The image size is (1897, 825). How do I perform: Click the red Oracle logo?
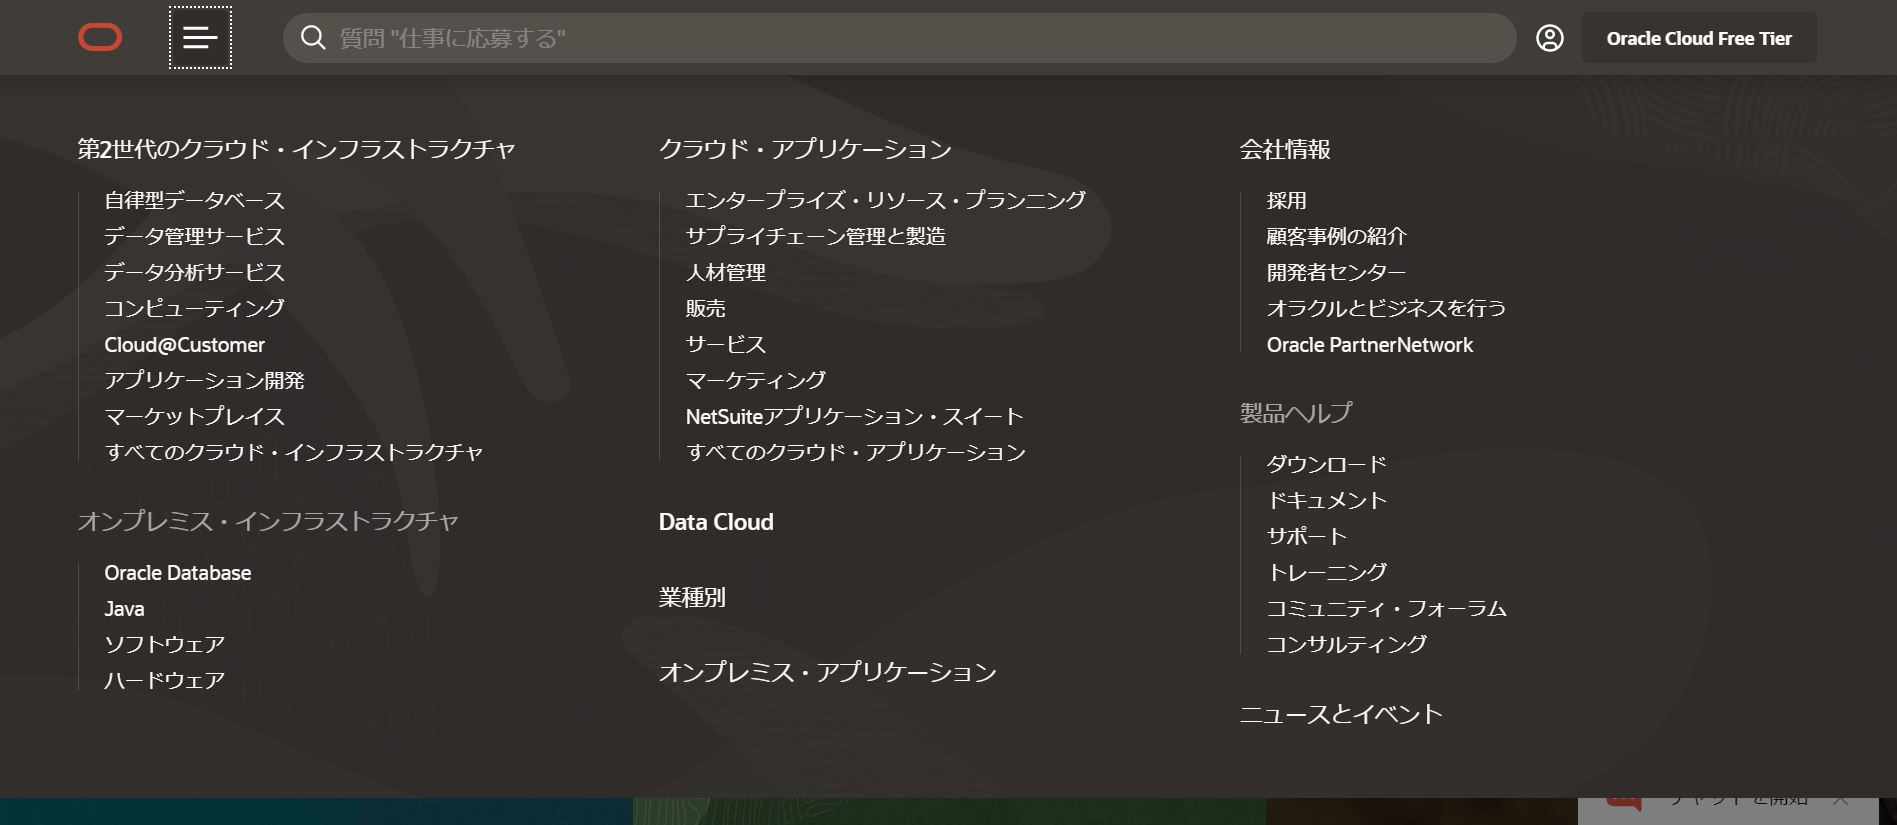coord(100,38)
